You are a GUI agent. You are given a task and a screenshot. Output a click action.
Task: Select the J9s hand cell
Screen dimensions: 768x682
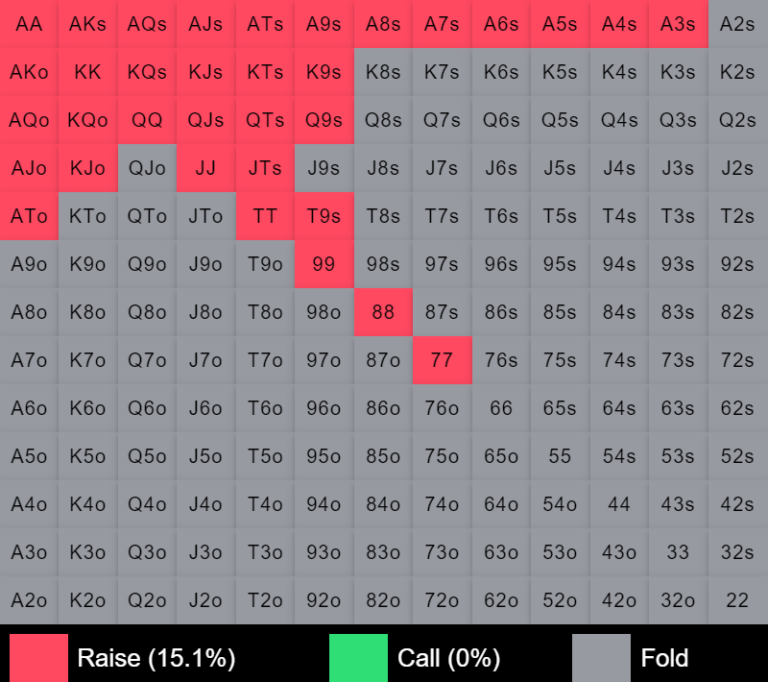[x=324, y=168]
